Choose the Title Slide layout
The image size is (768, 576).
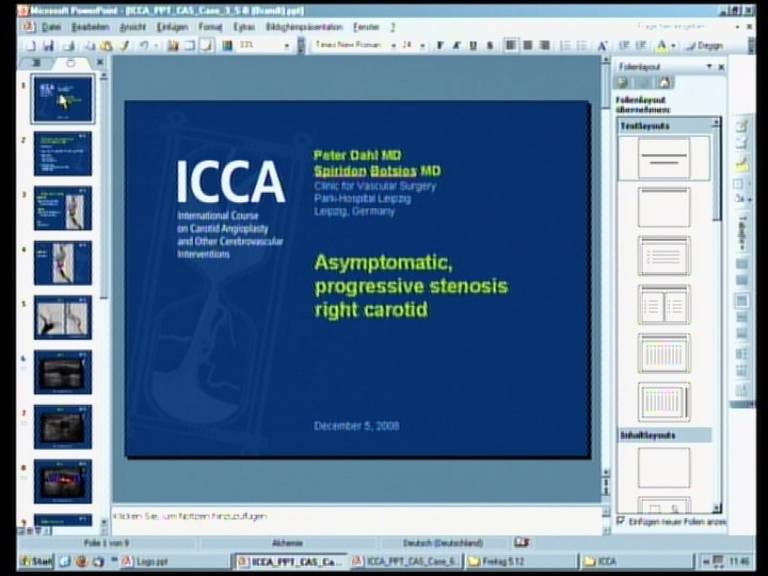[x=664, y=158]
